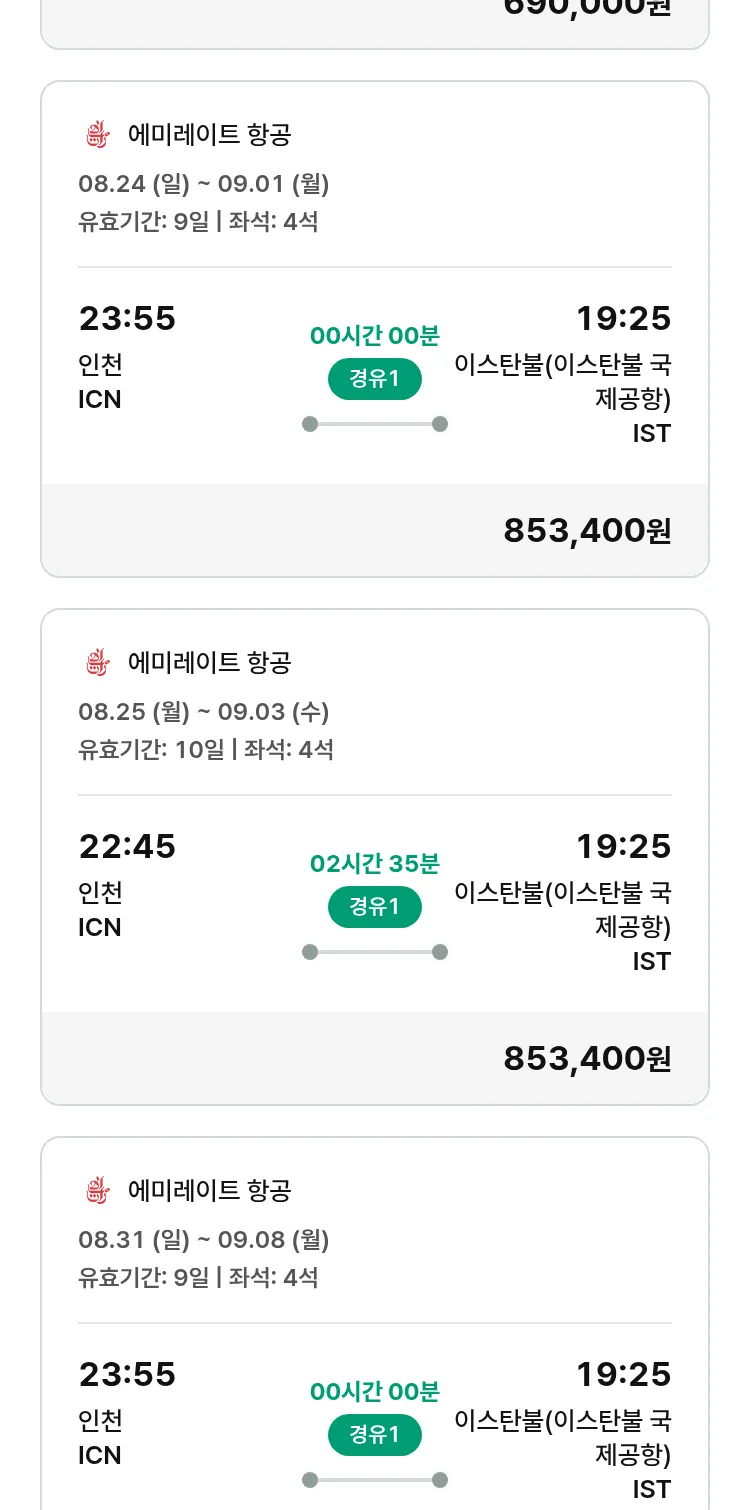Select the 853,400원 price for 08.25 flight
Viewport: 750px width, 1510px height.
(x=587, y=1059)
